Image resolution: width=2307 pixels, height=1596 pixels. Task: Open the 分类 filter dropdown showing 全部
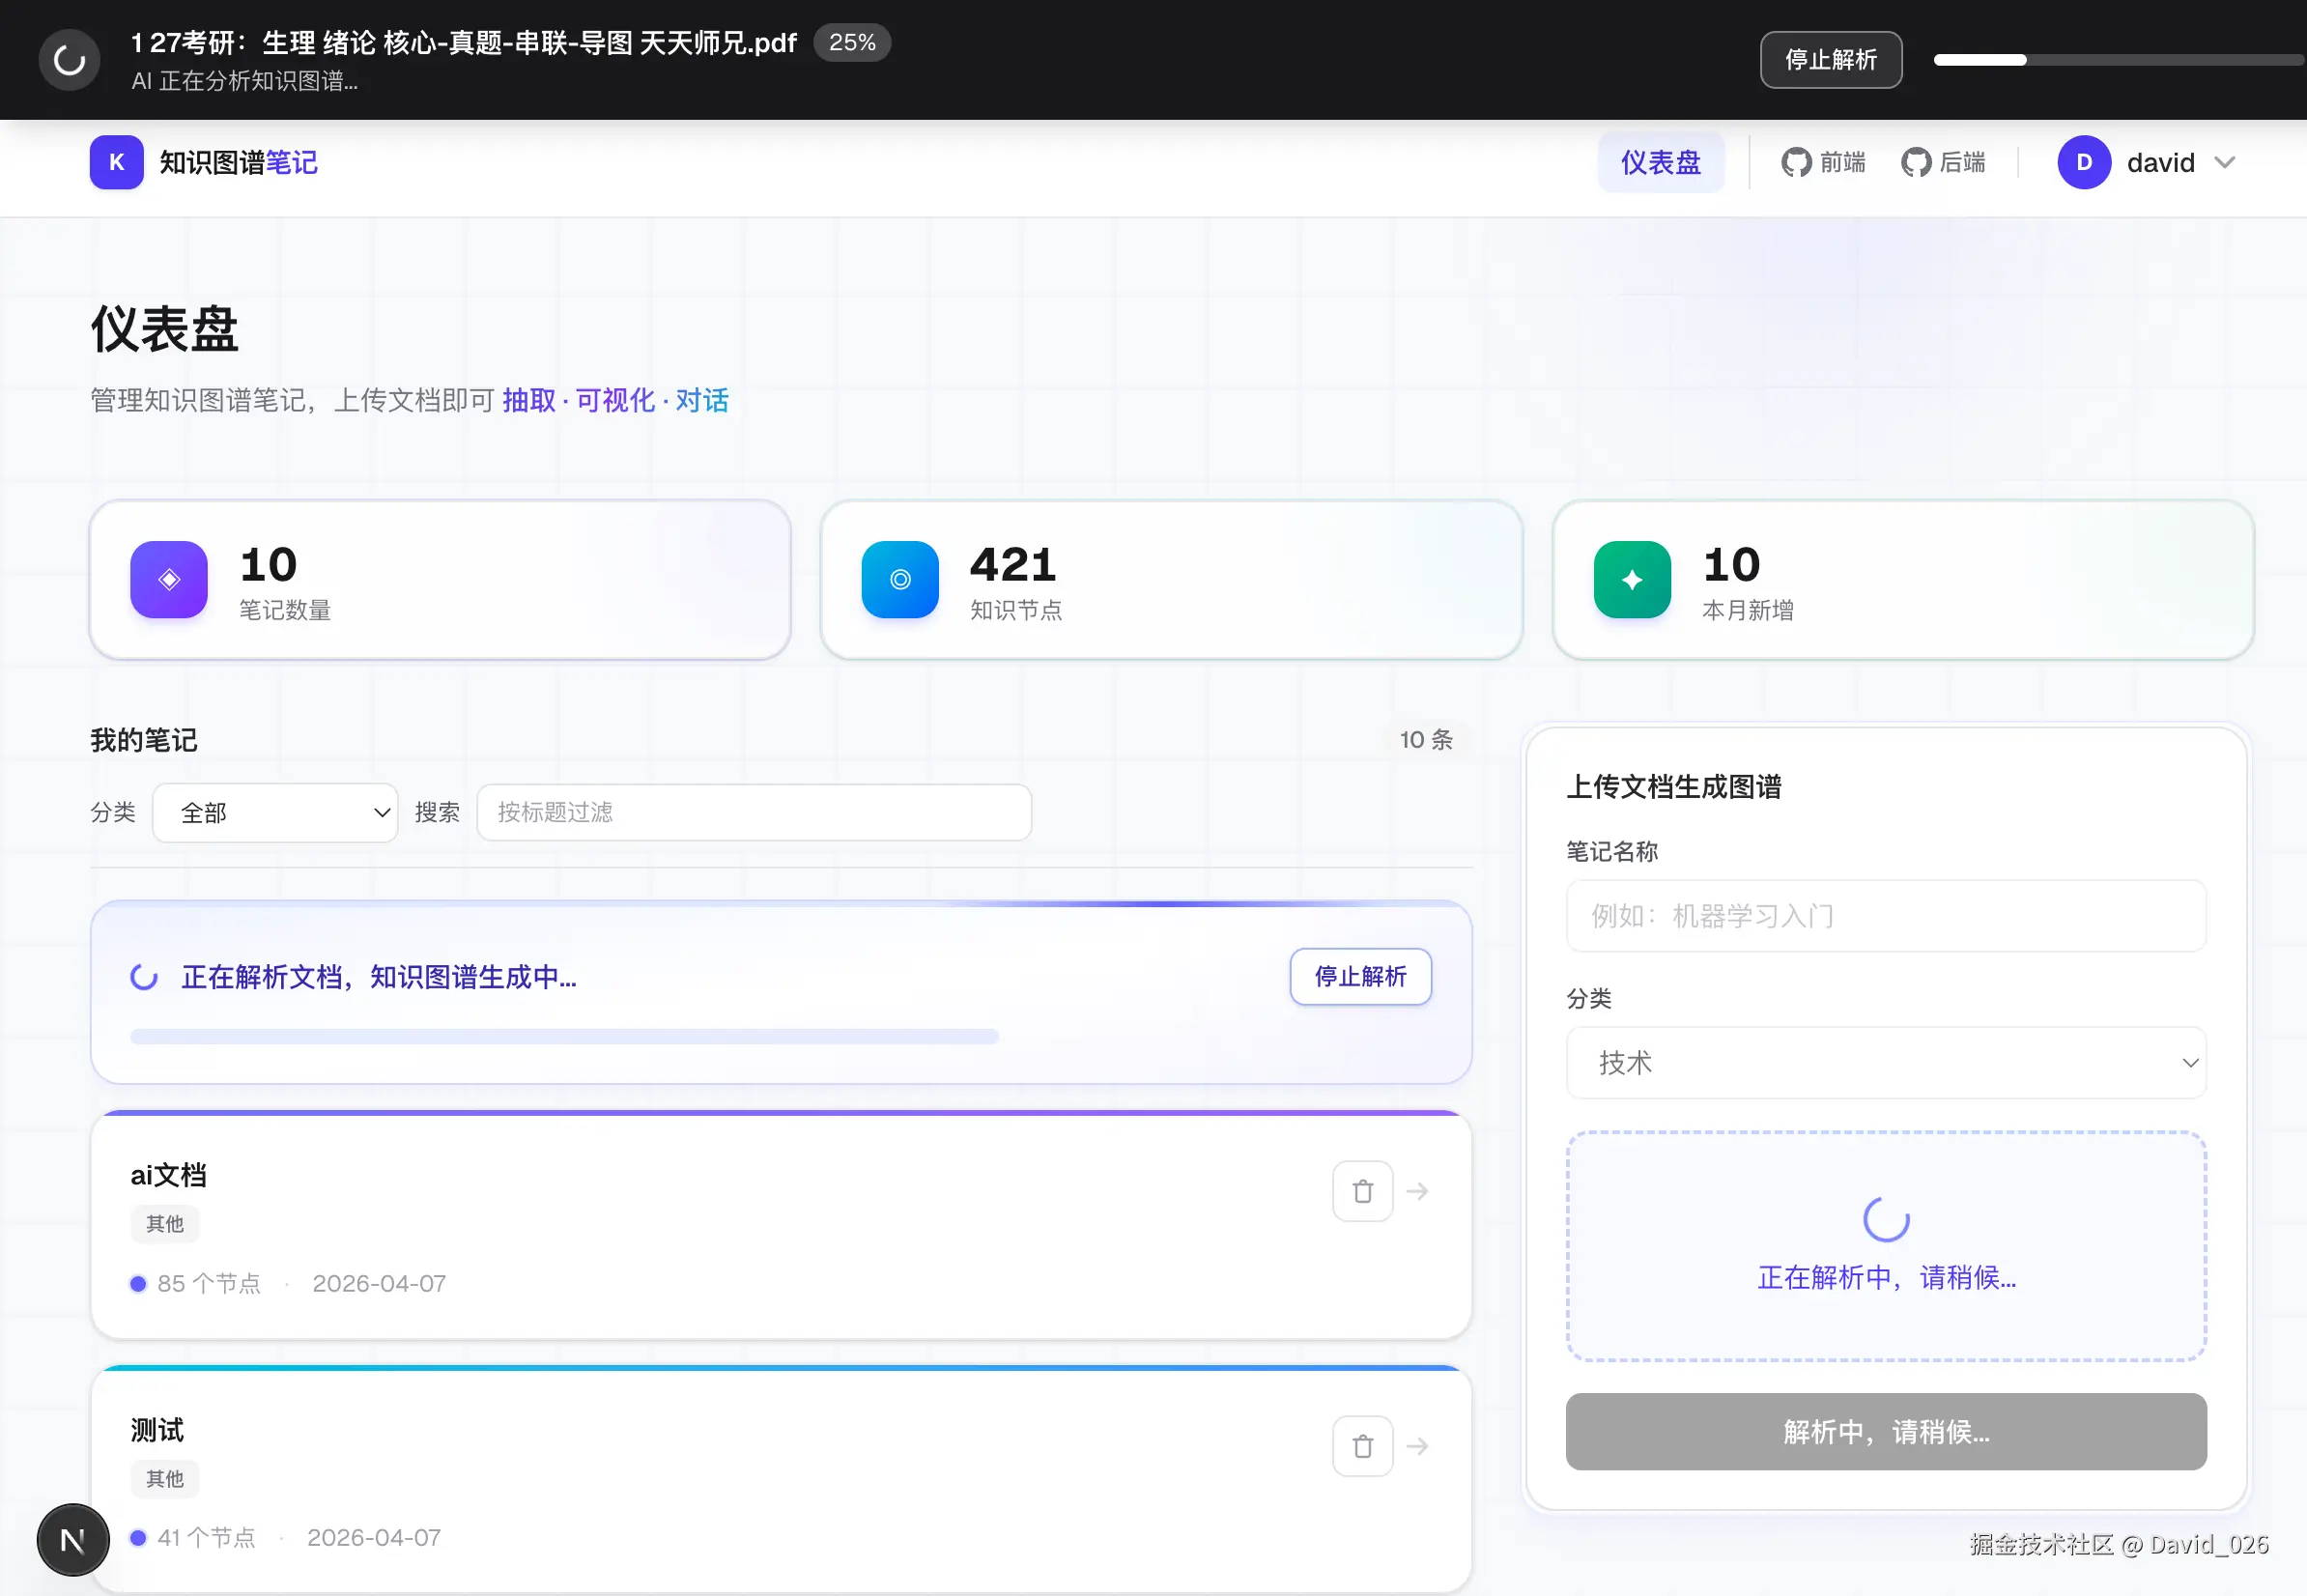pos(275,812)
